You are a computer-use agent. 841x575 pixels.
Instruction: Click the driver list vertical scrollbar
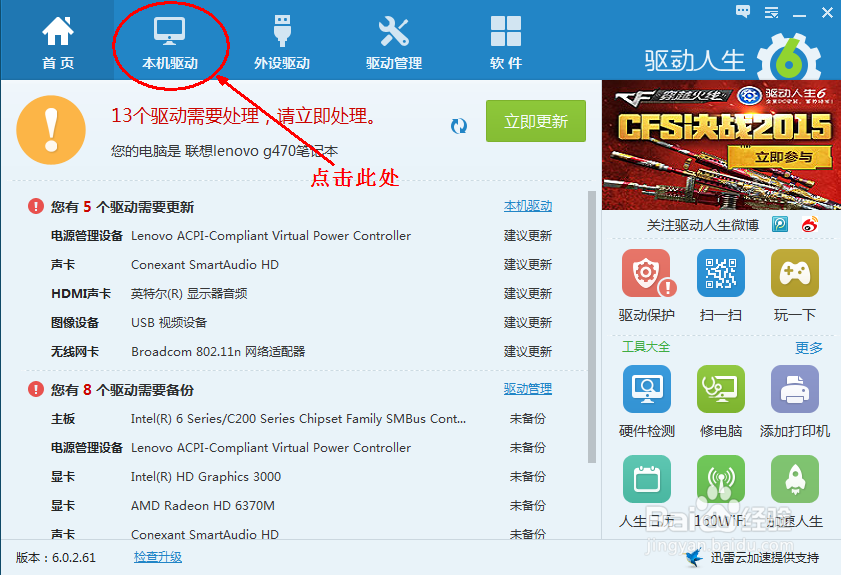pyautogui.click(x=592, y=327)
